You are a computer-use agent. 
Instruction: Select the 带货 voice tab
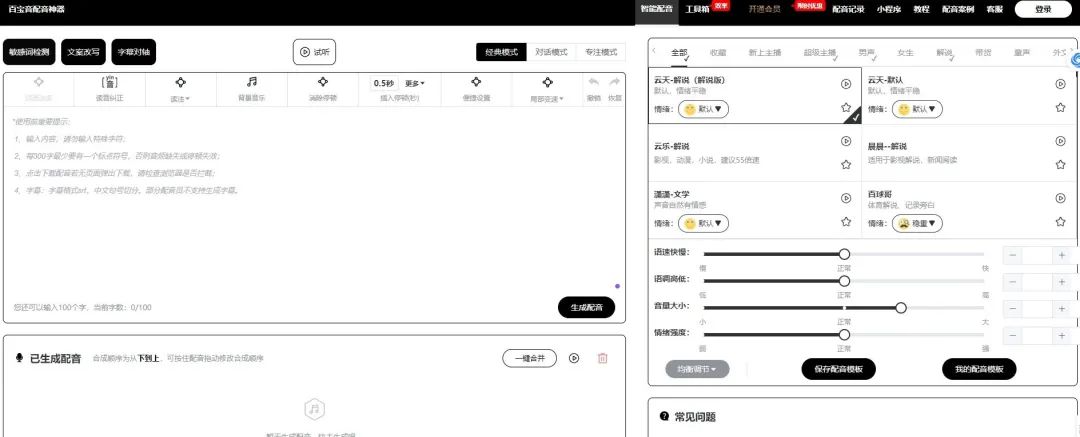point(983,52)
